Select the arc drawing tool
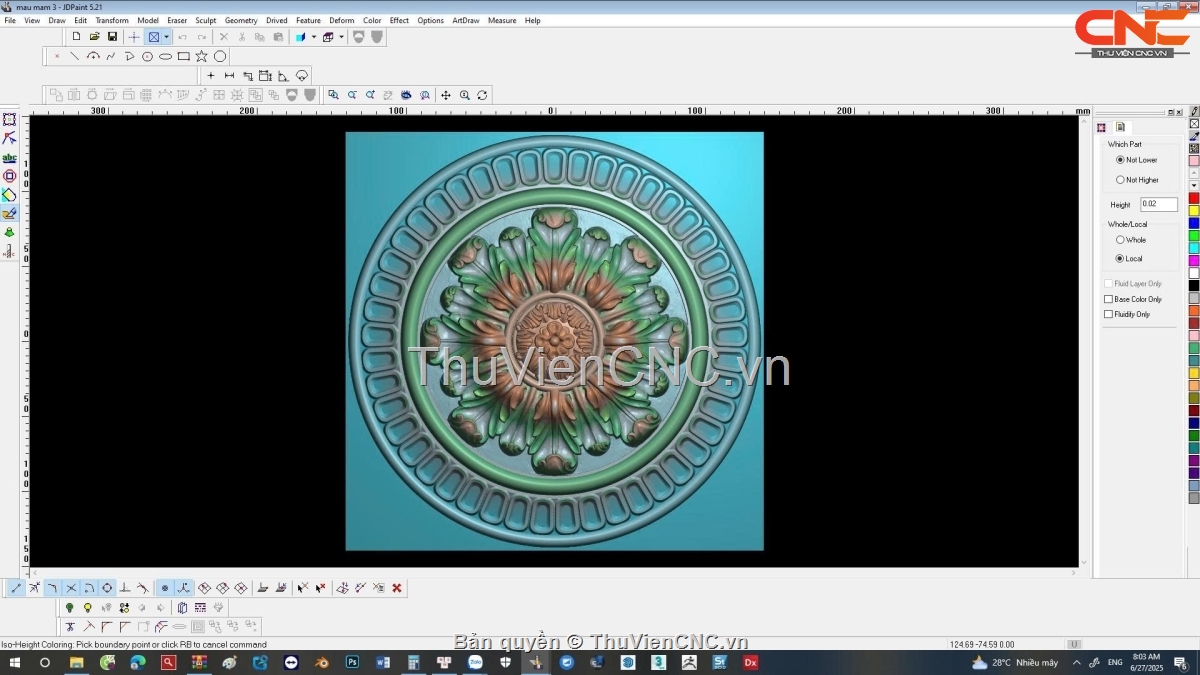The height and width of the screenshot is (675, 1200). pyautogui.click(x=93, y=56)
